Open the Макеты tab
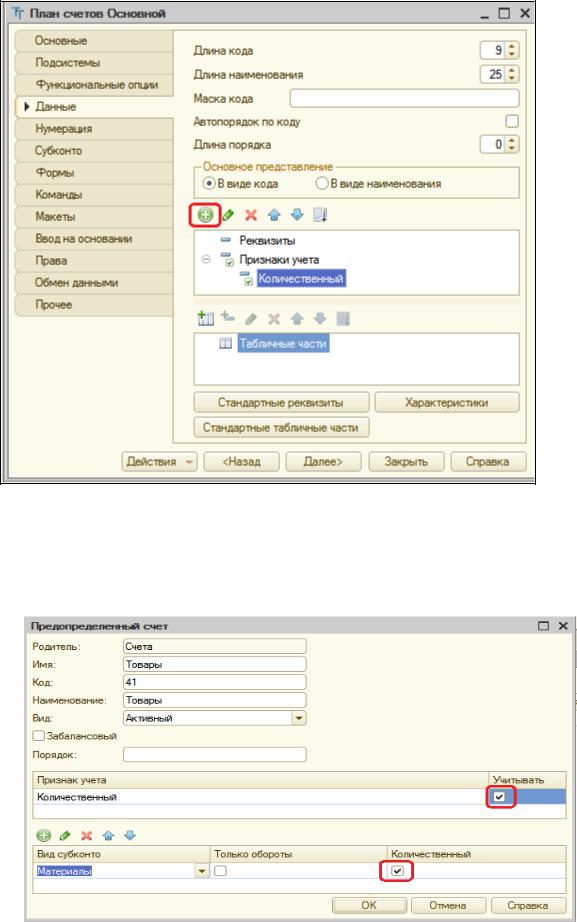The height and width of the screenshot is (922, 577). [x=94, y=216]
